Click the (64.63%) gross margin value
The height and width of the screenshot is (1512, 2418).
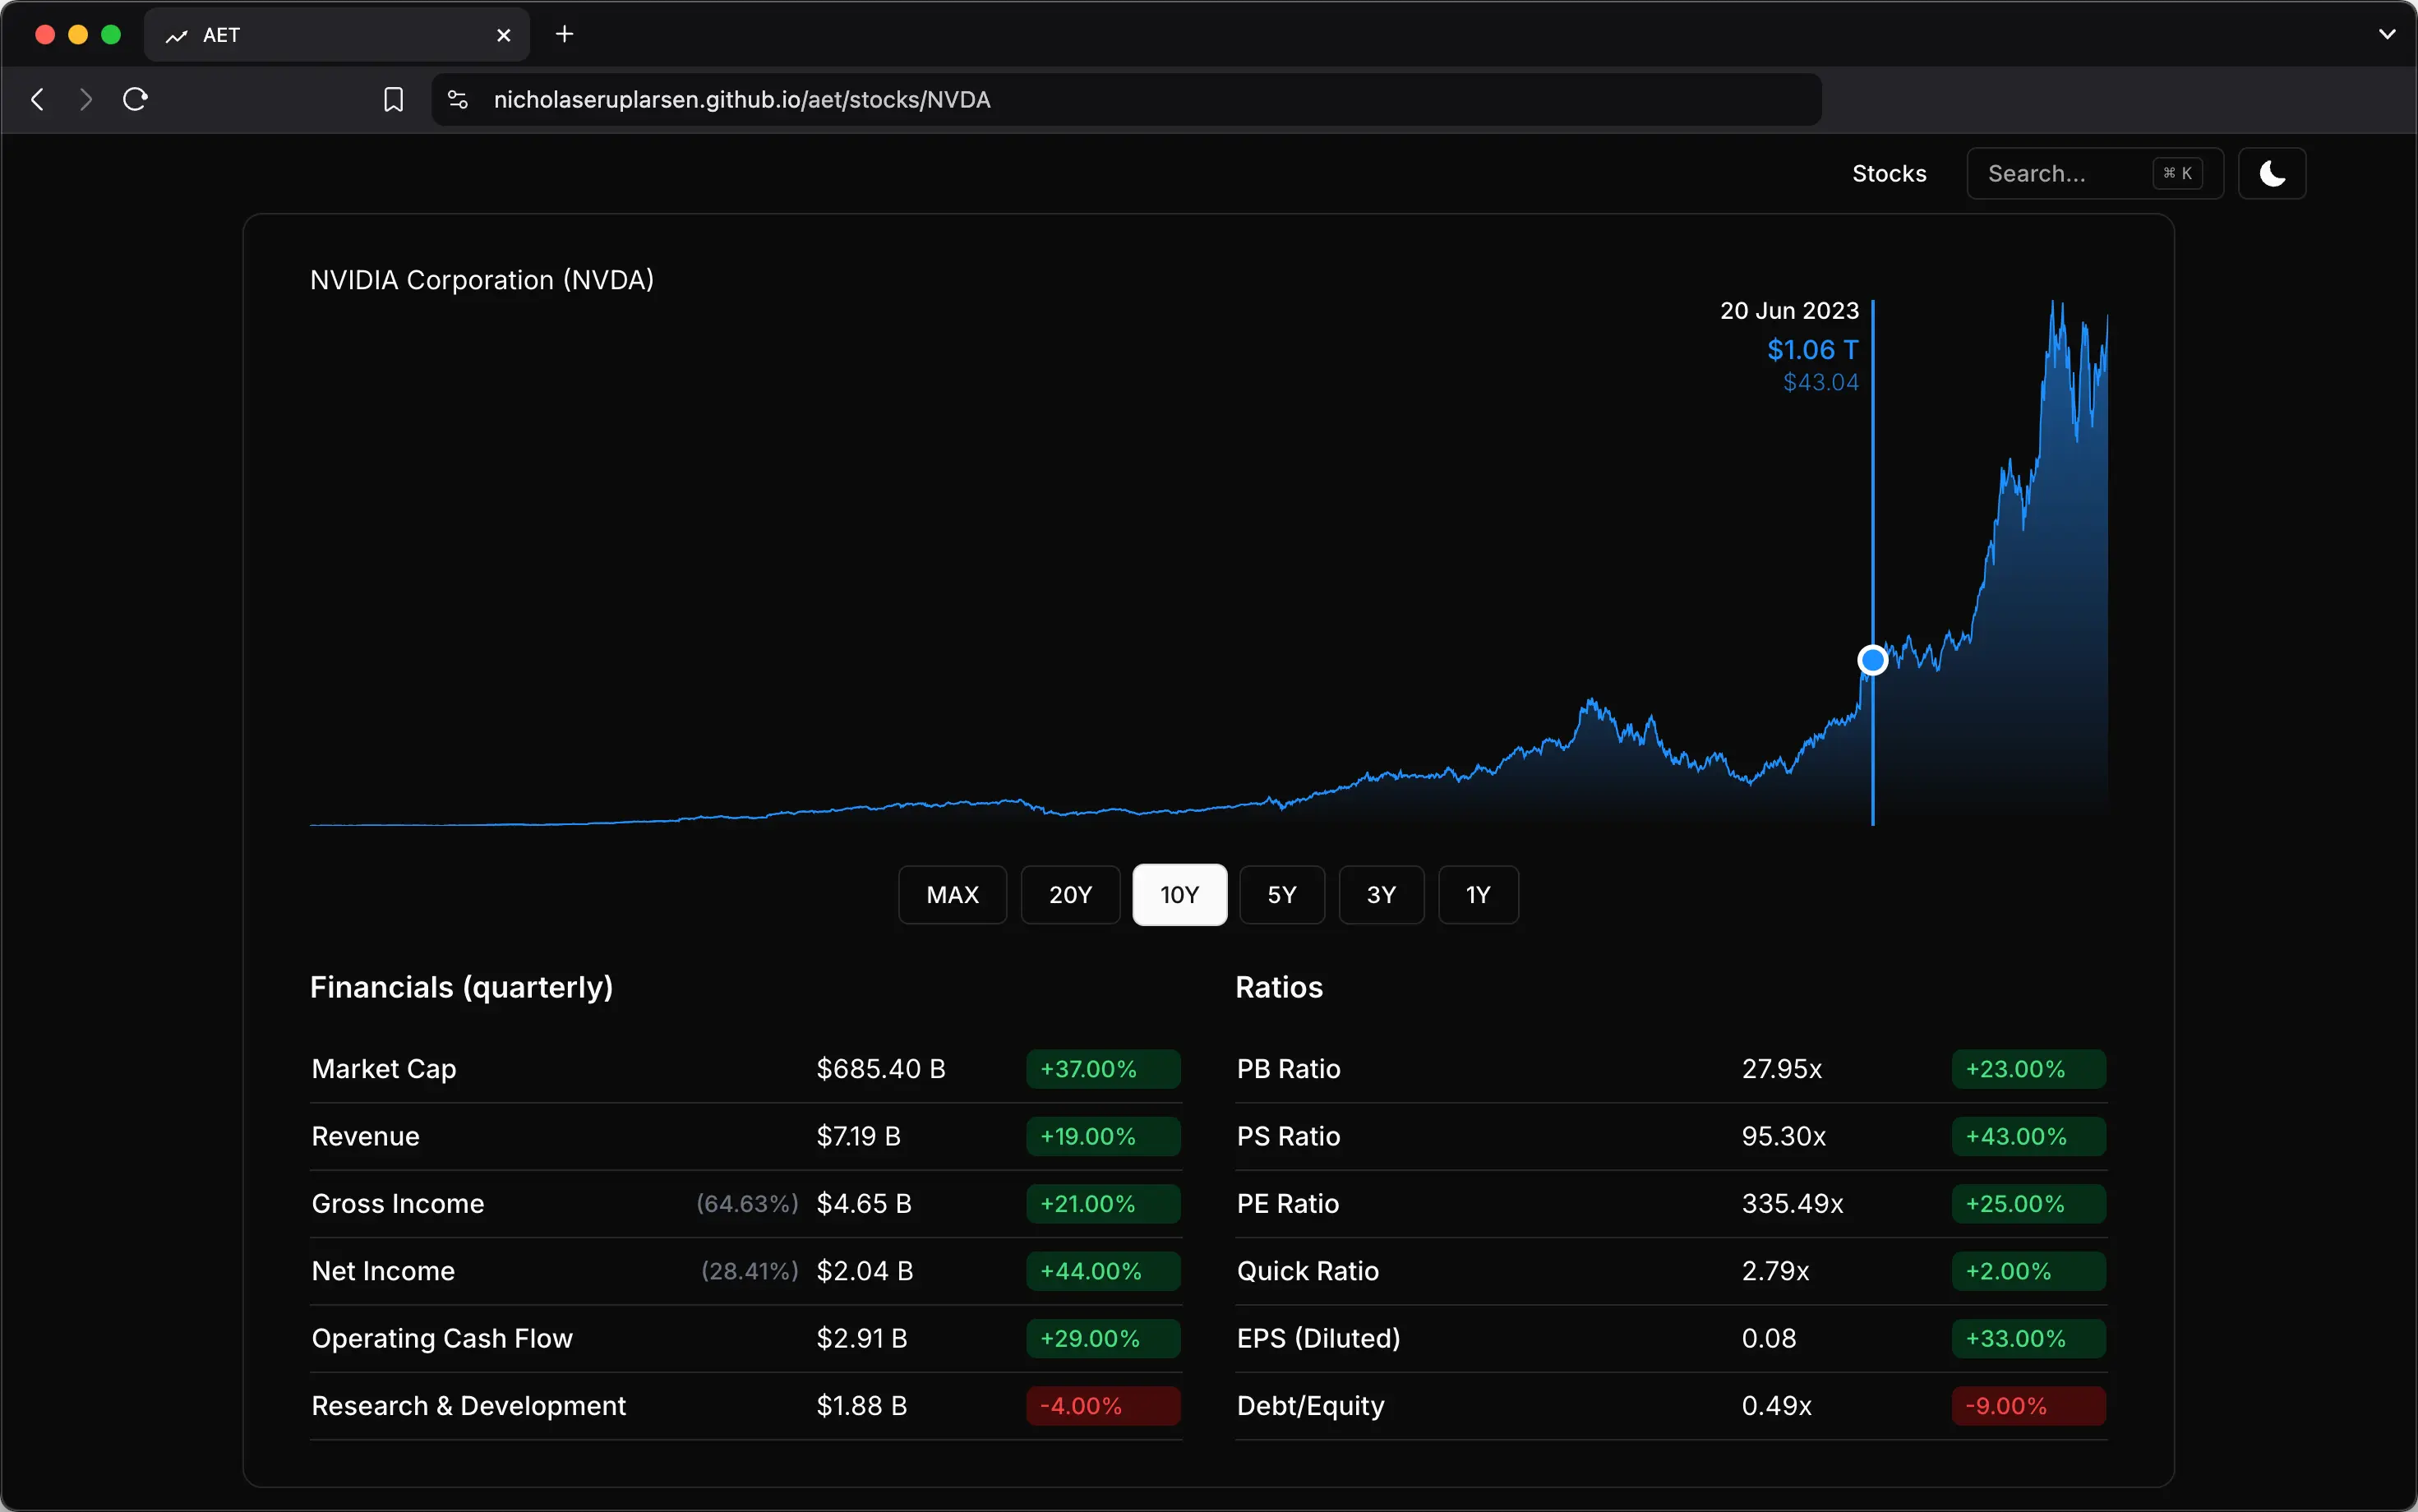[x=747, y=1204]
